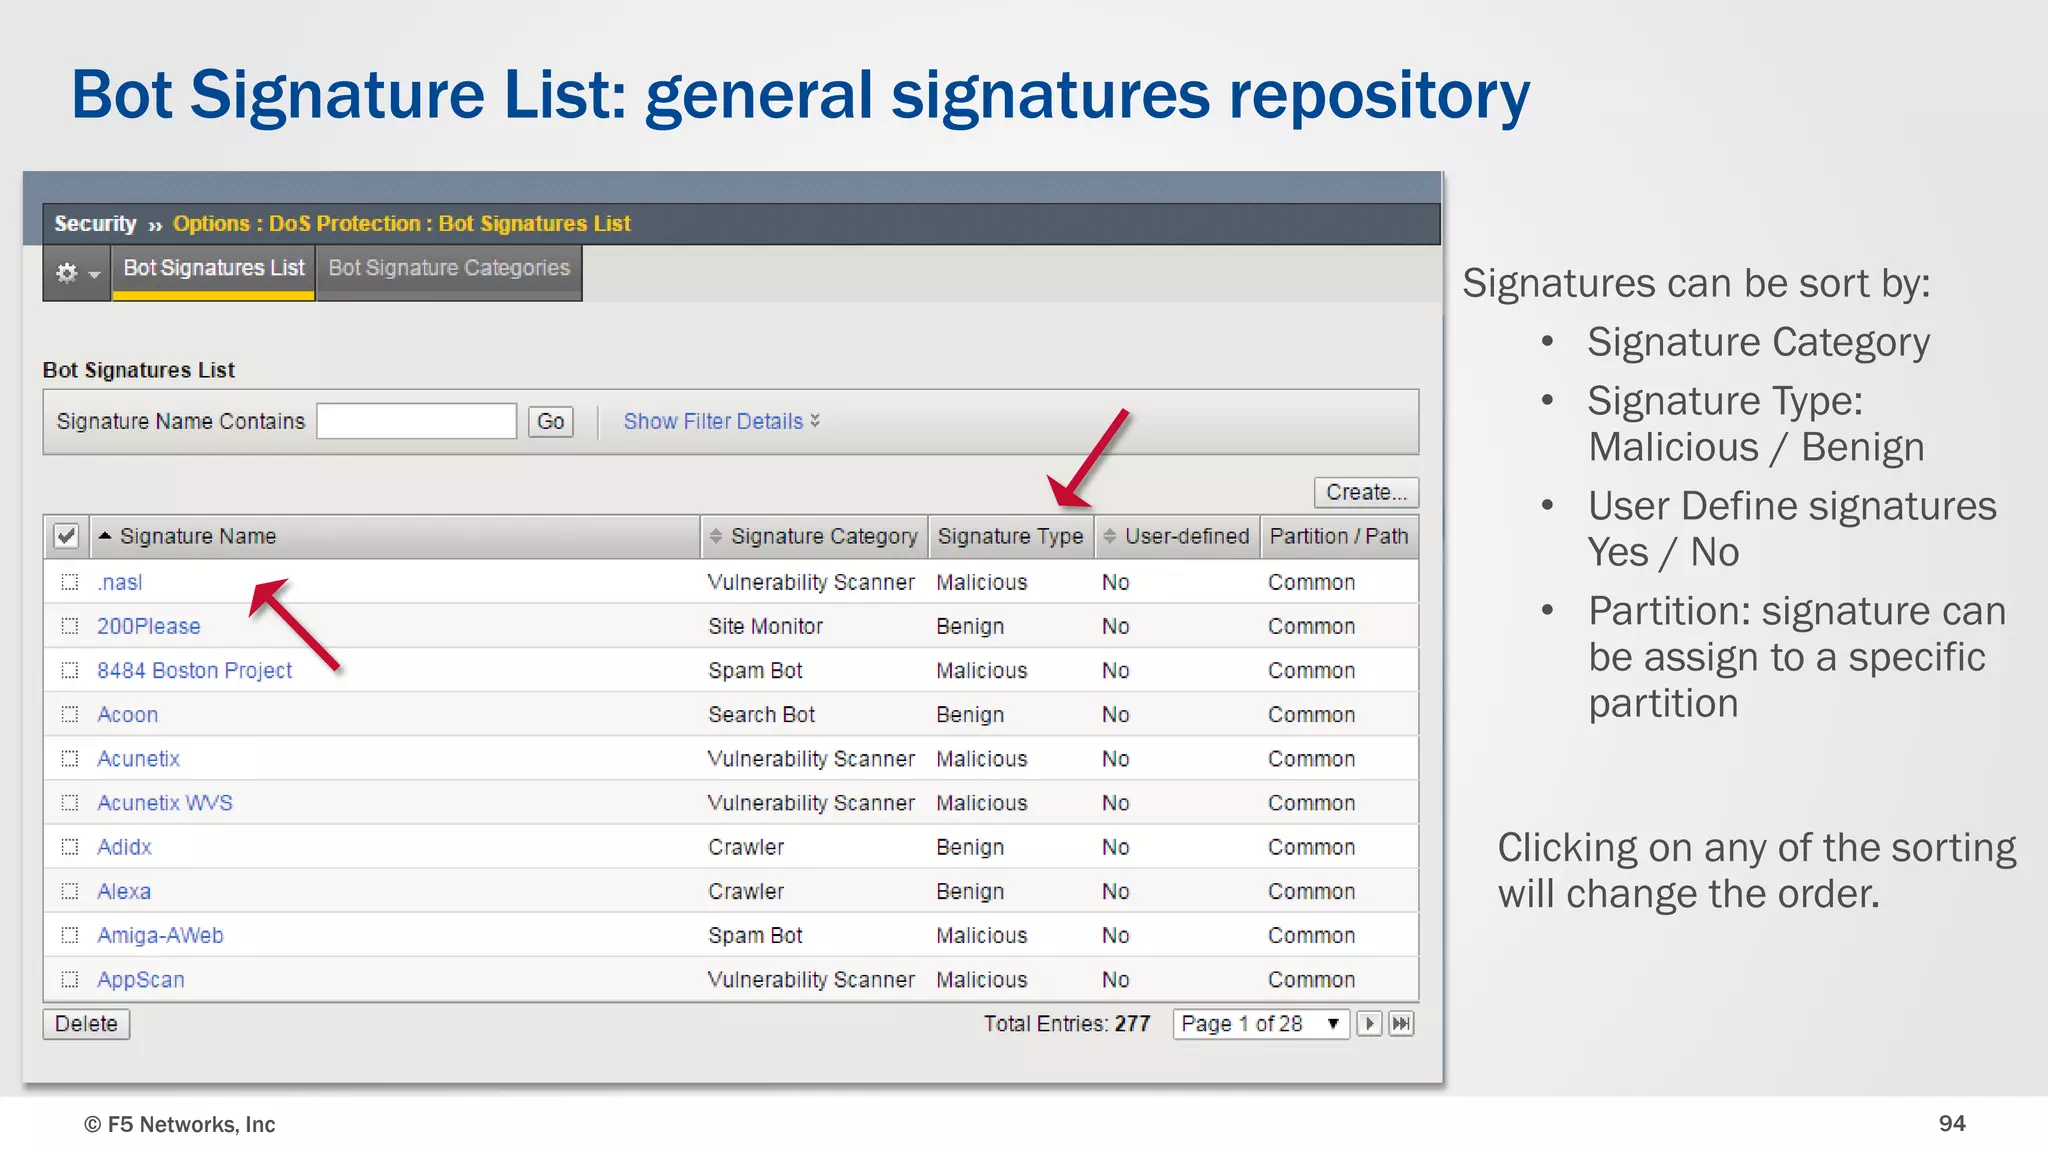Check the Alexa row checkbox

(x=70, y=891)
